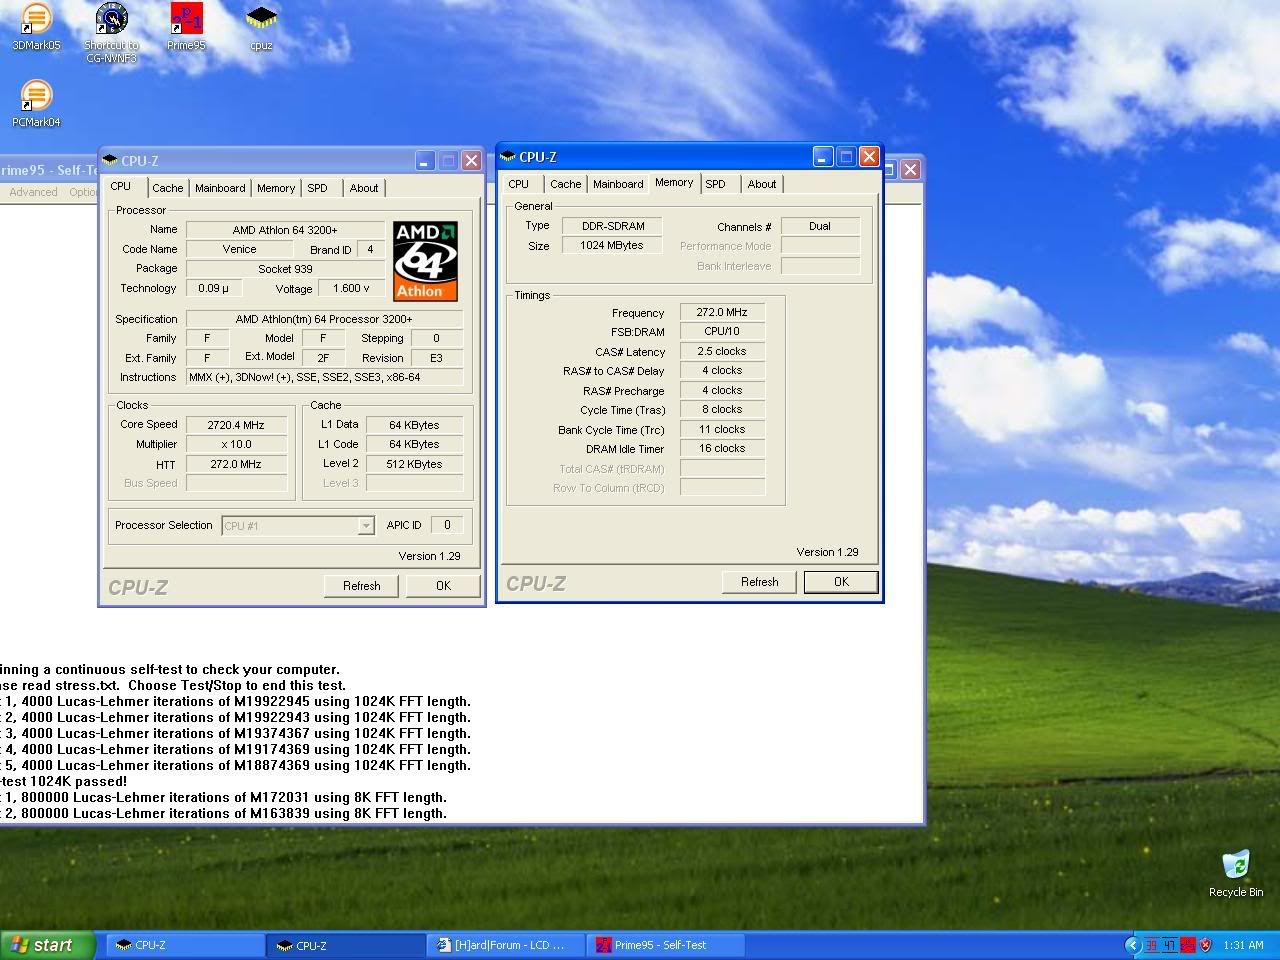
Task: Click the memory Type value DDR-SDRAM
Action: [x=613, y=226]
